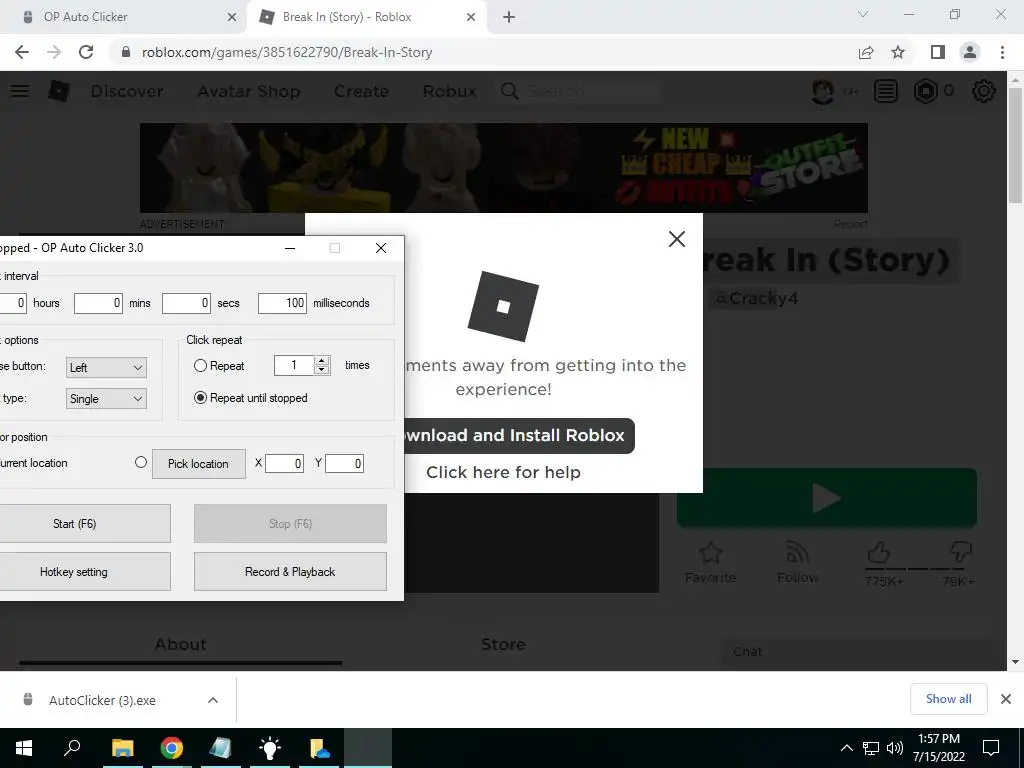Screen dimensions: 1024x768
Task: Open Avatar Shop in Roblox nav
Action: coord(249,91)
